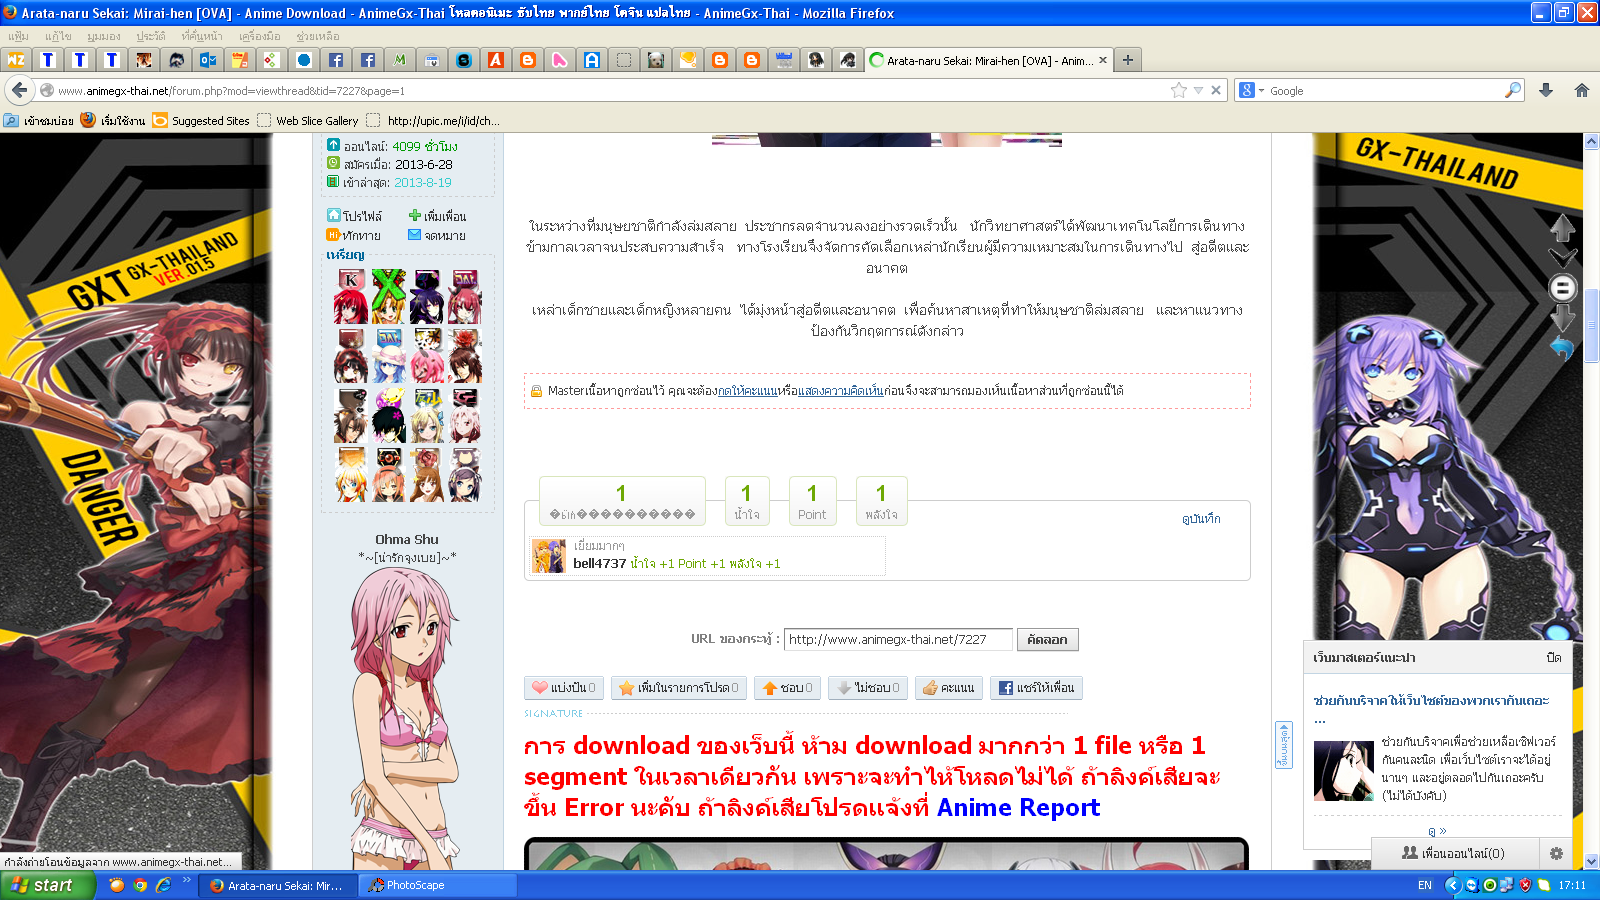Open the Suggested Sites bookmark

201,120
